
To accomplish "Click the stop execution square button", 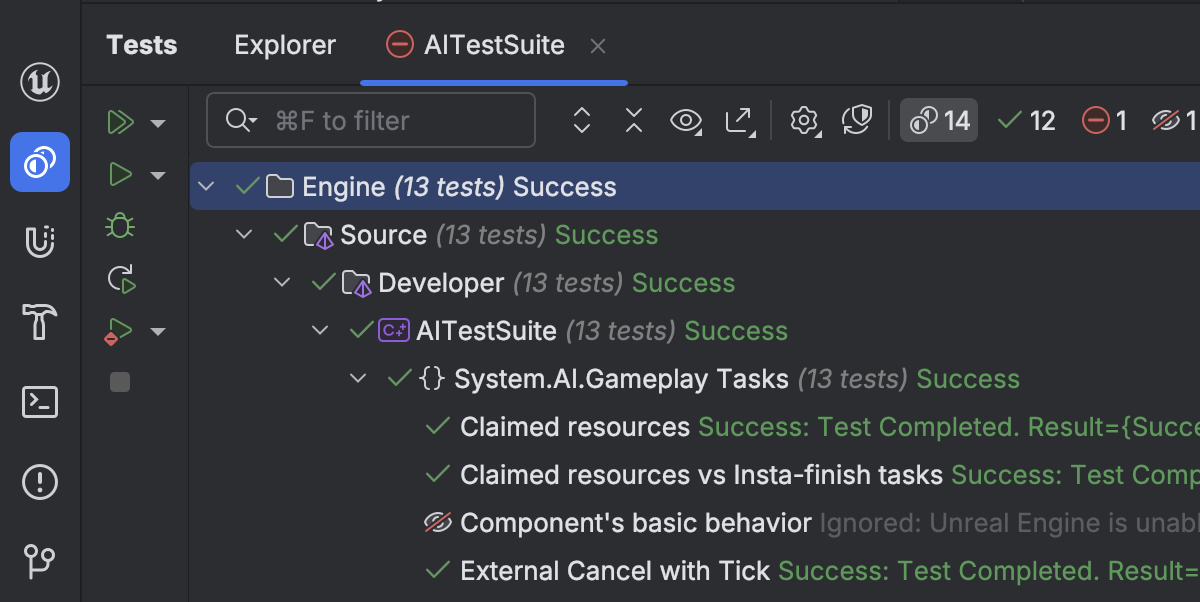I will [120, 382].
